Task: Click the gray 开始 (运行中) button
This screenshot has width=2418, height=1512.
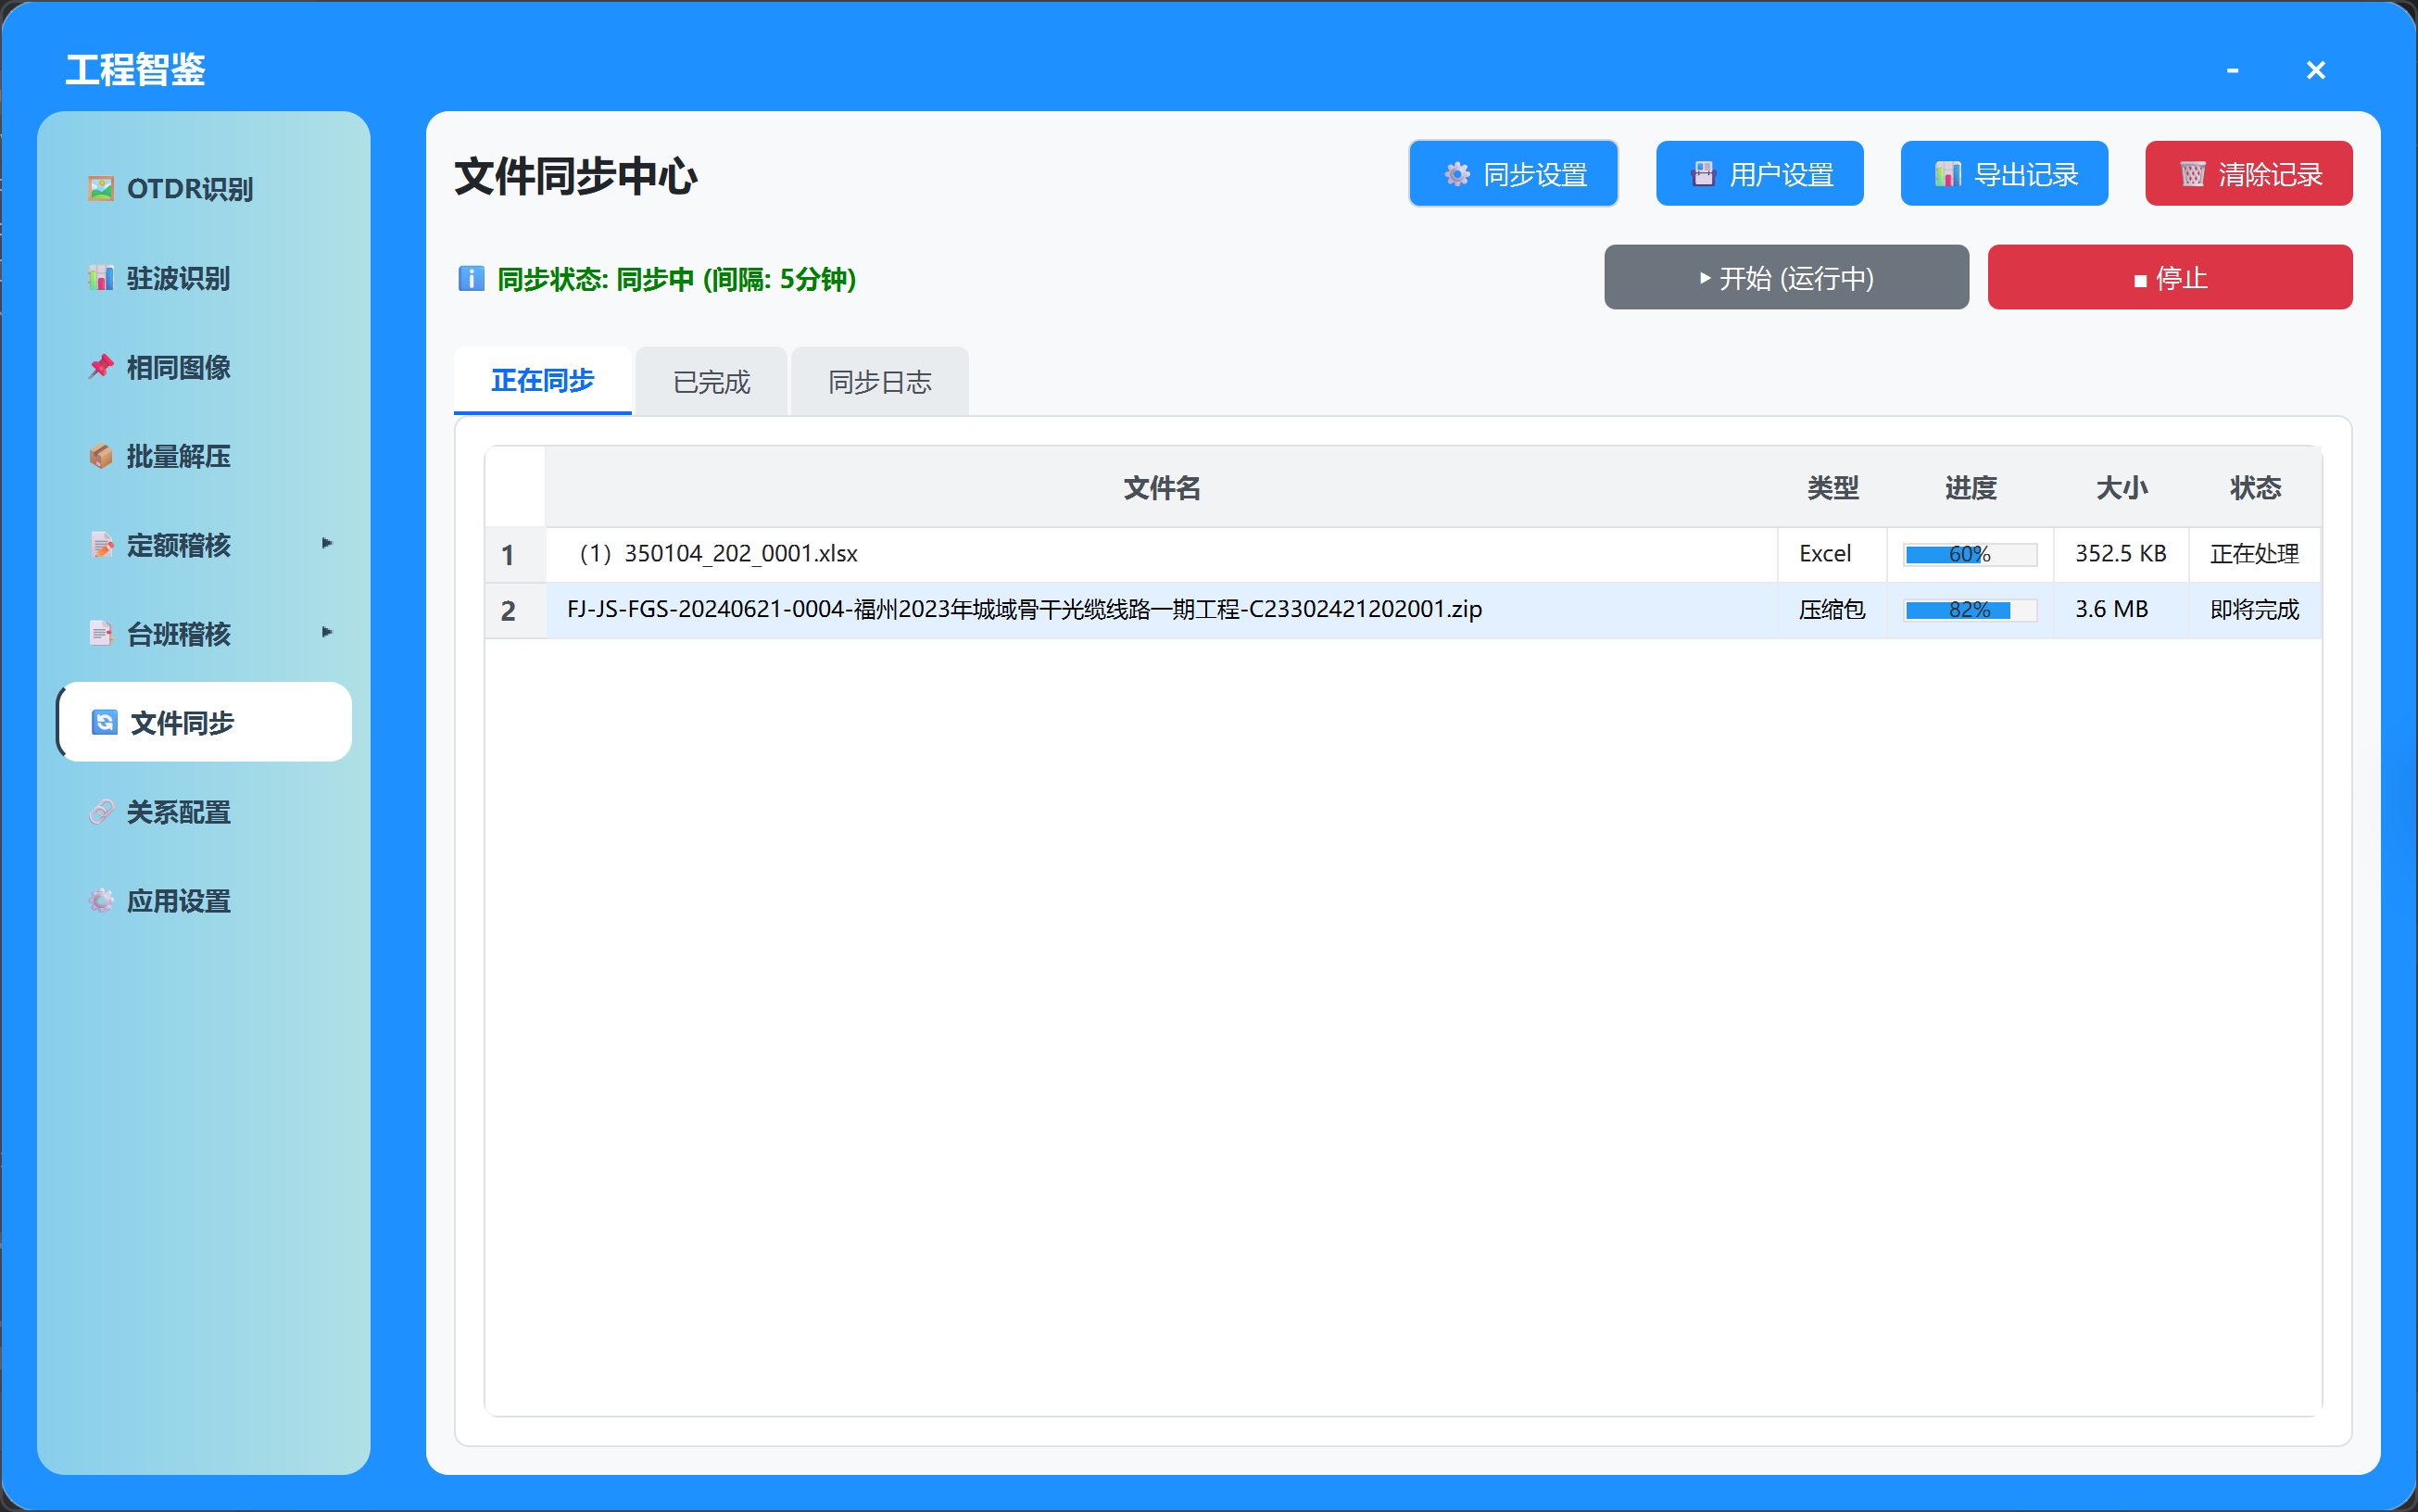Action: pos(1787,277)
